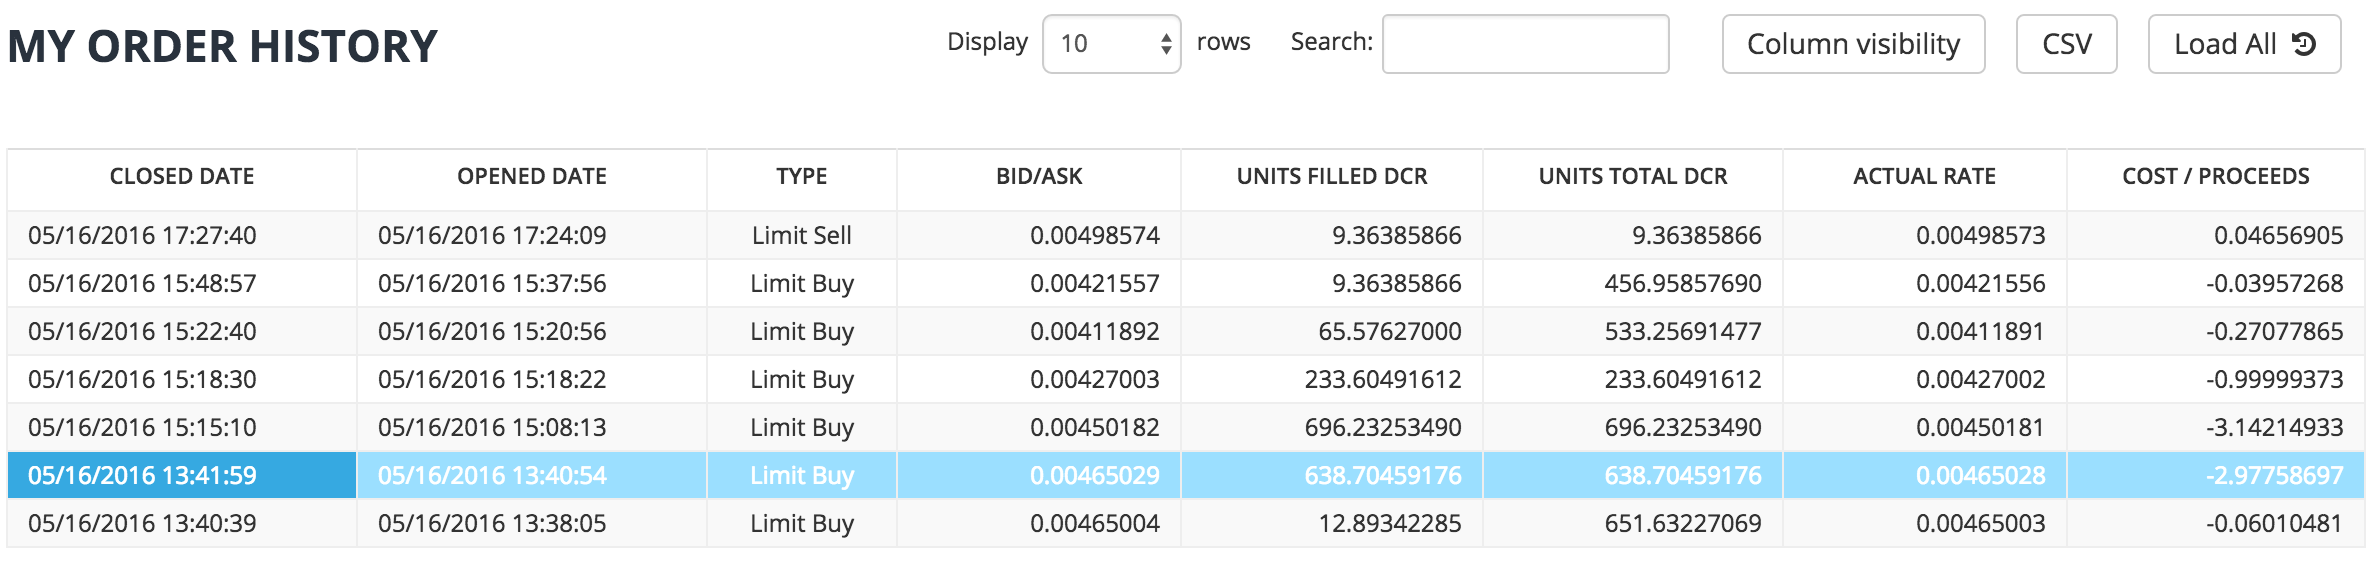
Task: Open the Display rows count dropdown
Action: pos(1111,44)
